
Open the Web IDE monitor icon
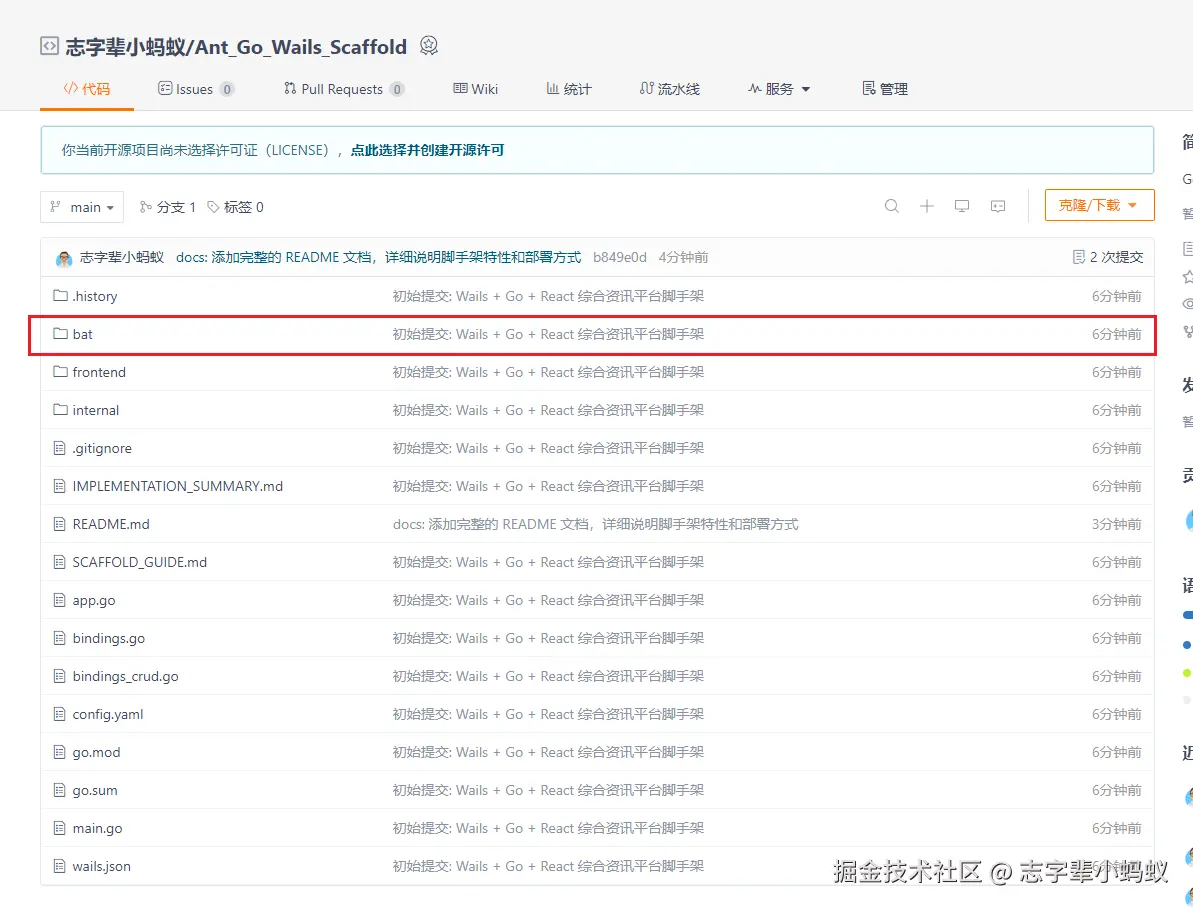point(962,206)
